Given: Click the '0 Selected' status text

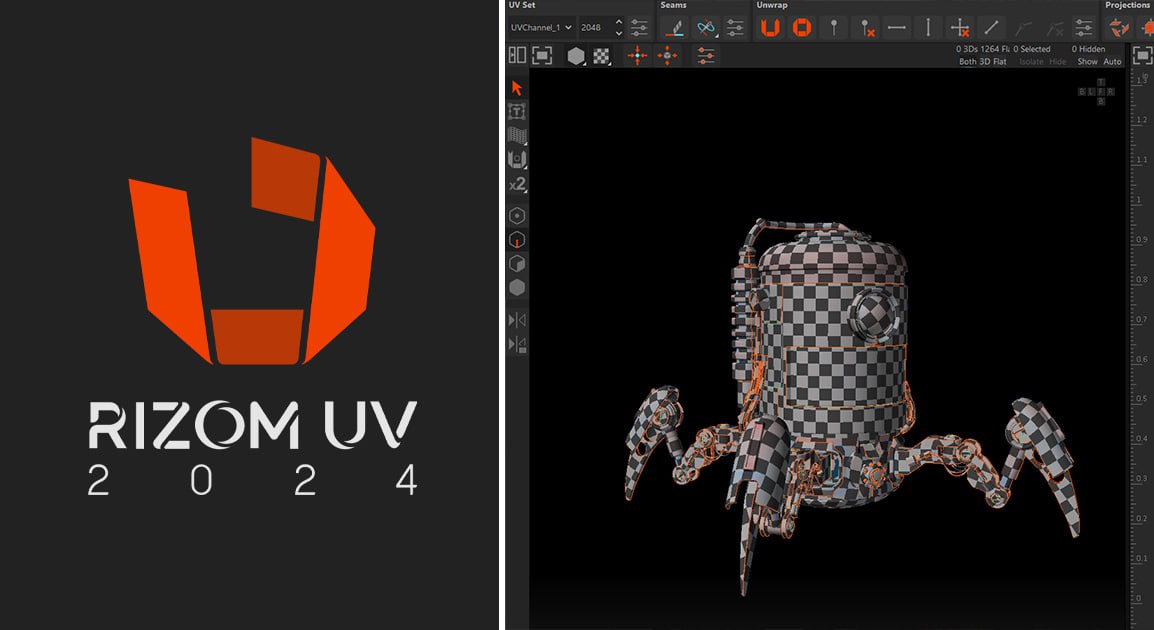Looking at the screenshot, I should tap(1032, 49).
